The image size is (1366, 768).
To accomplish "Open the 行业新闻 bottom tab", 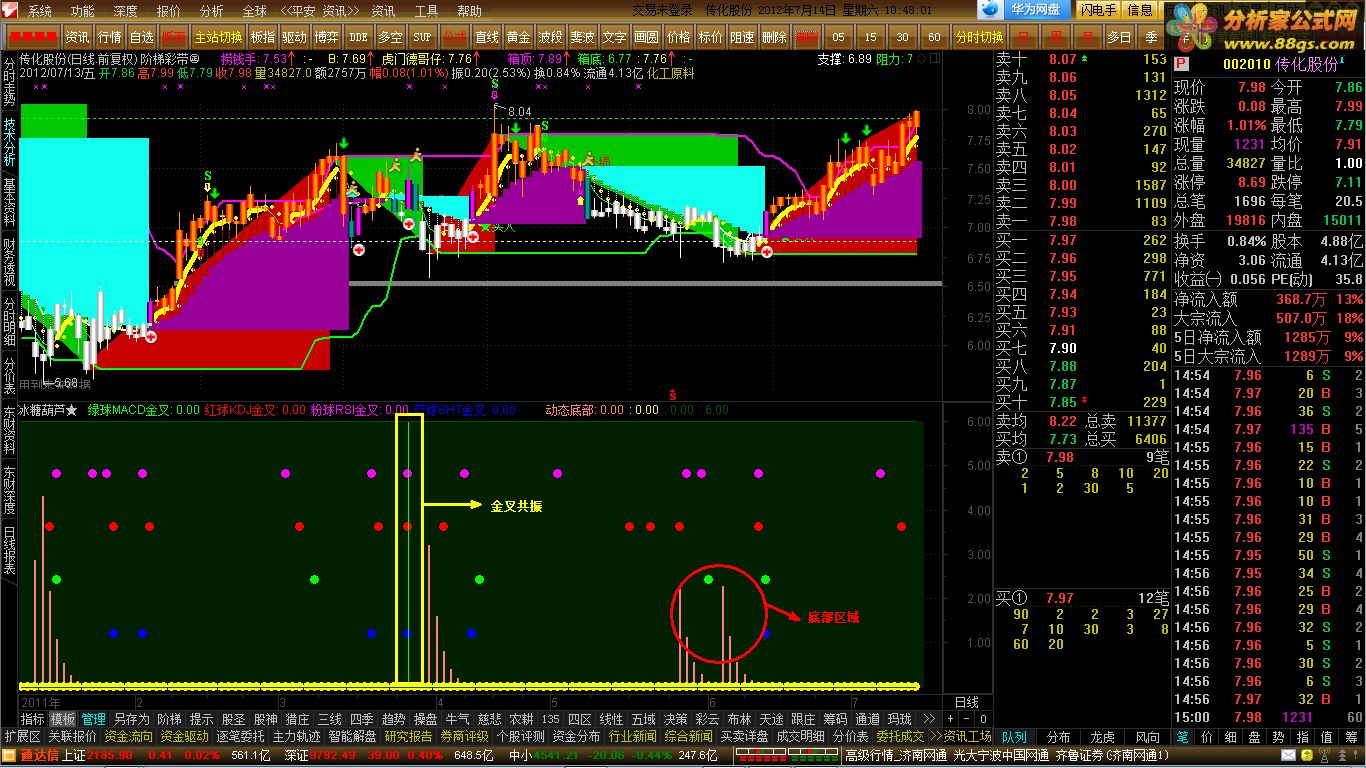I will [633, 736].
